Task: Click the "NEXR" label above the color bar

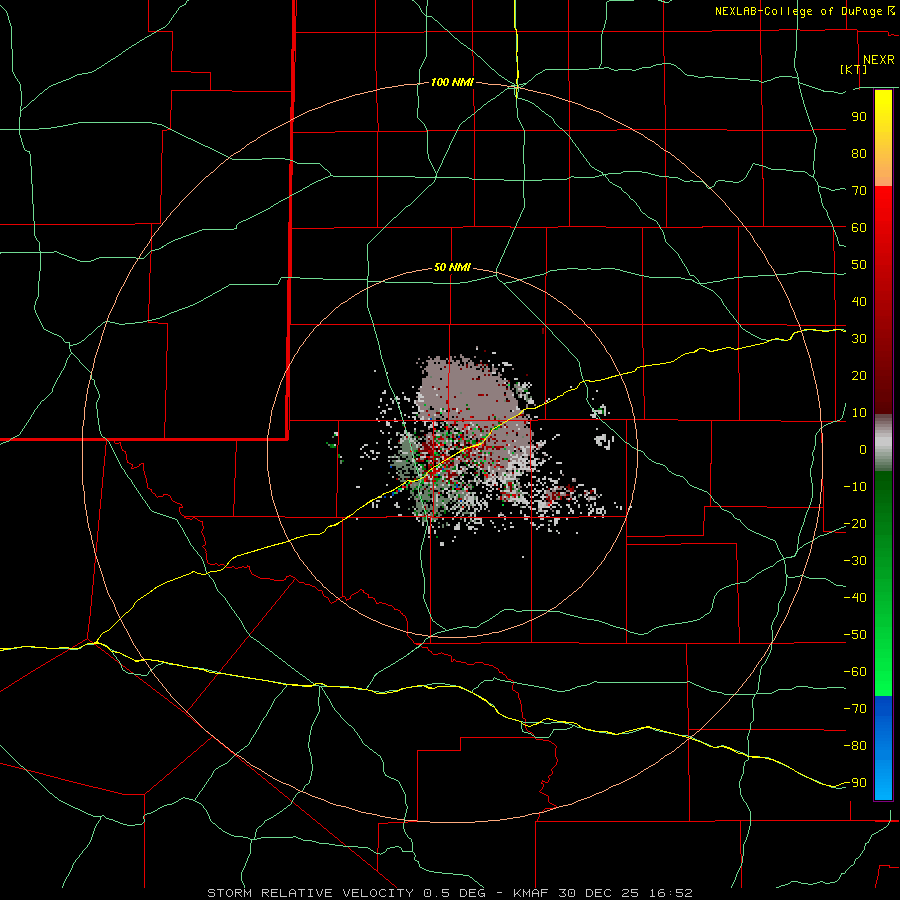Action: (x=879, y=60)
